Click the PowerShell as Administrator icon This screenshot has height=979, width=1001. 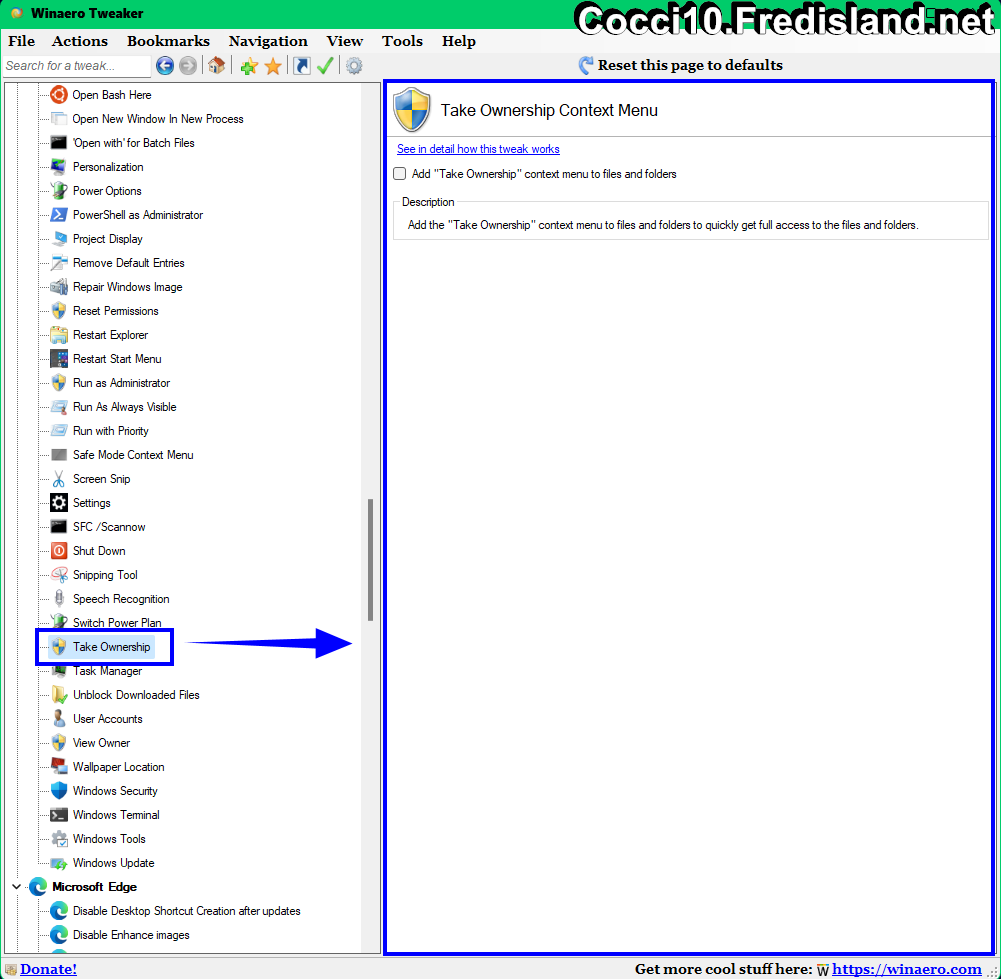point(59,214)
